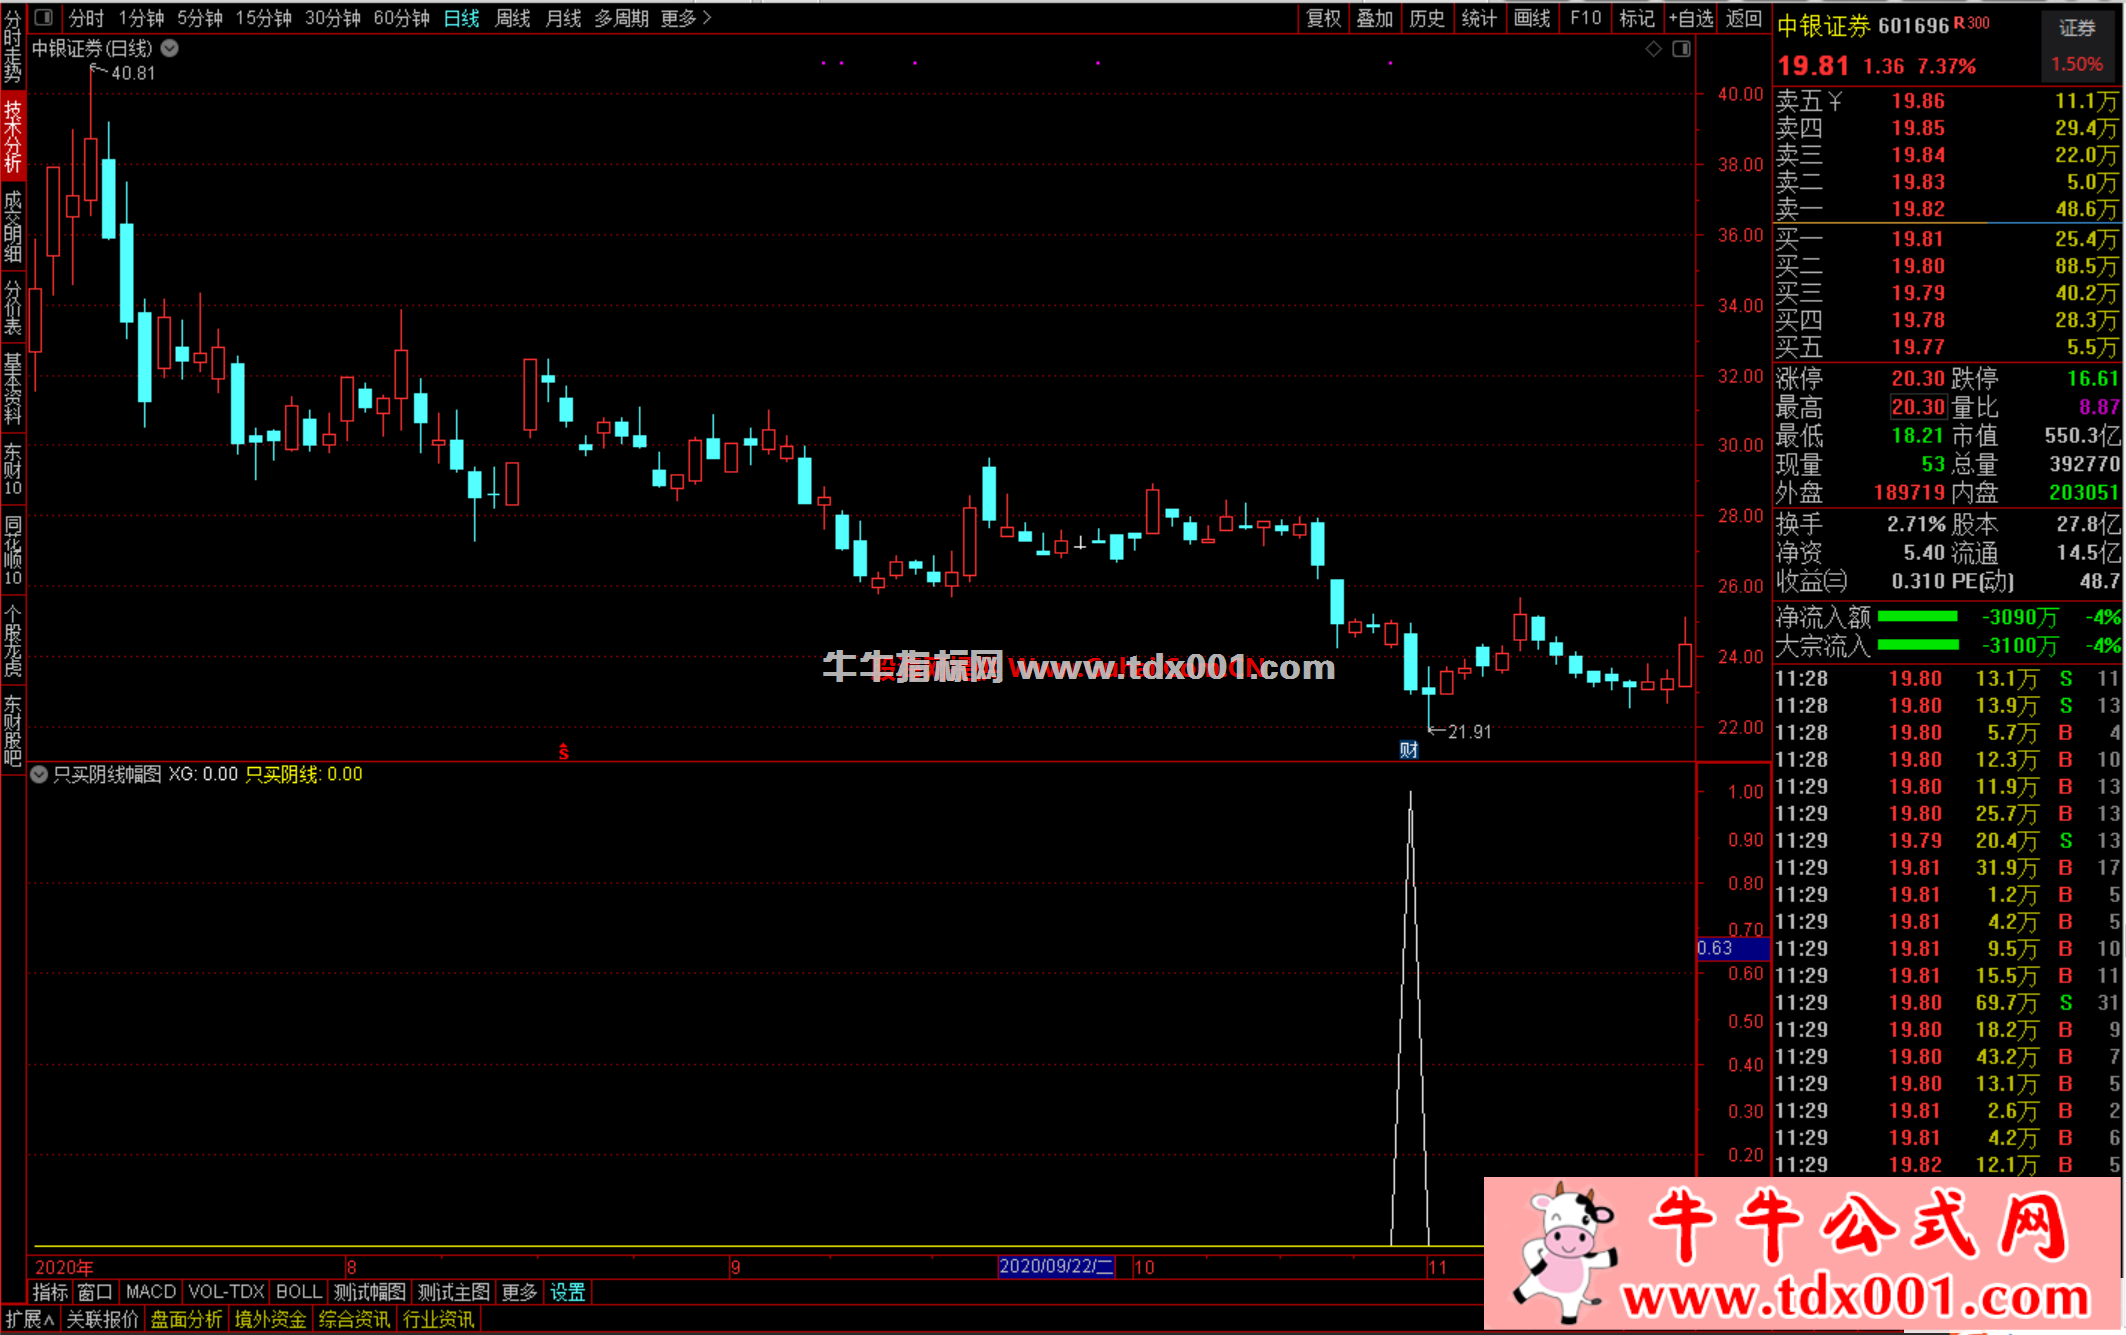Open the 境外资金 tab

click(271, 1319)
